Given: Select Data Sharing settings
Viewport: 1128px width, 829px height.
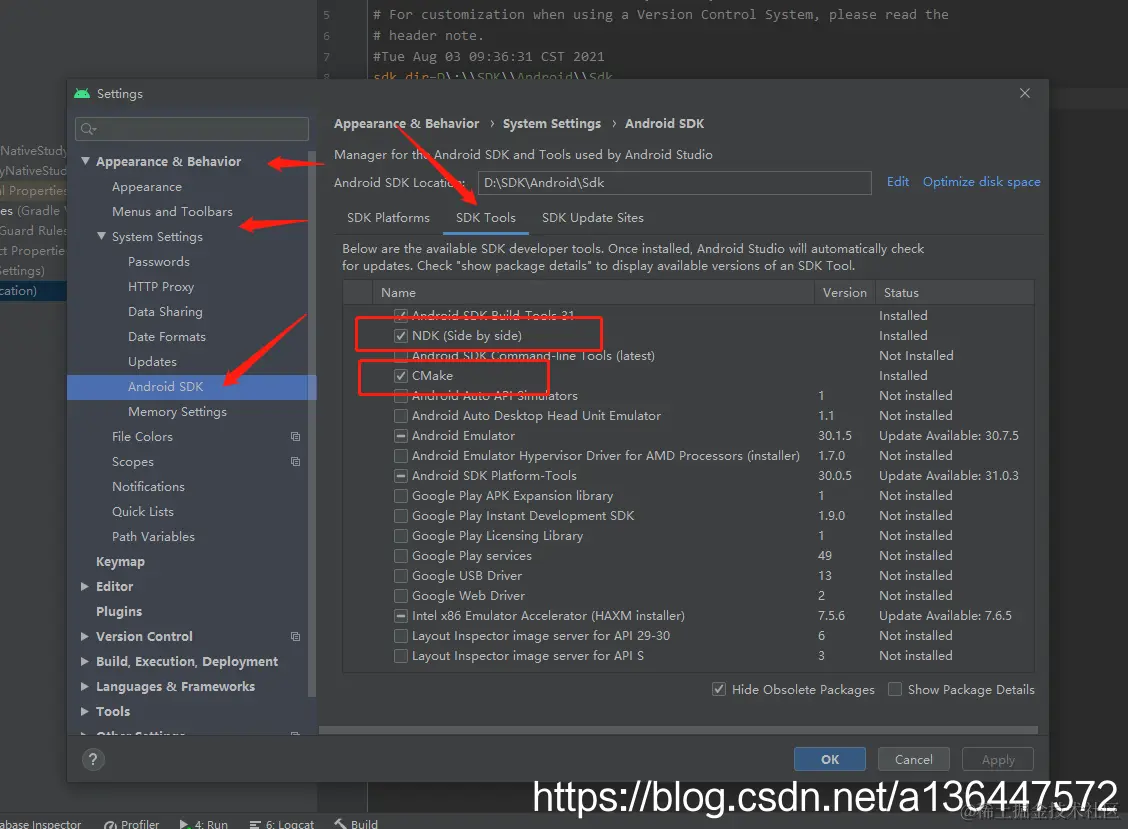Looking at the screenshot, I should [165, 312].
